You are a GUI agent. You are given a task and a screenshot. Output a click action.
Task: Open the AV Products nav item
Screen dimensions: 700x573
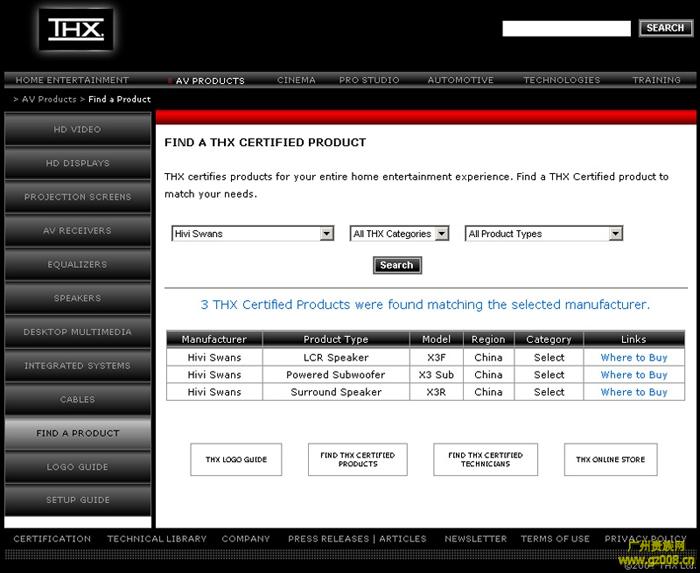(210, 80)
